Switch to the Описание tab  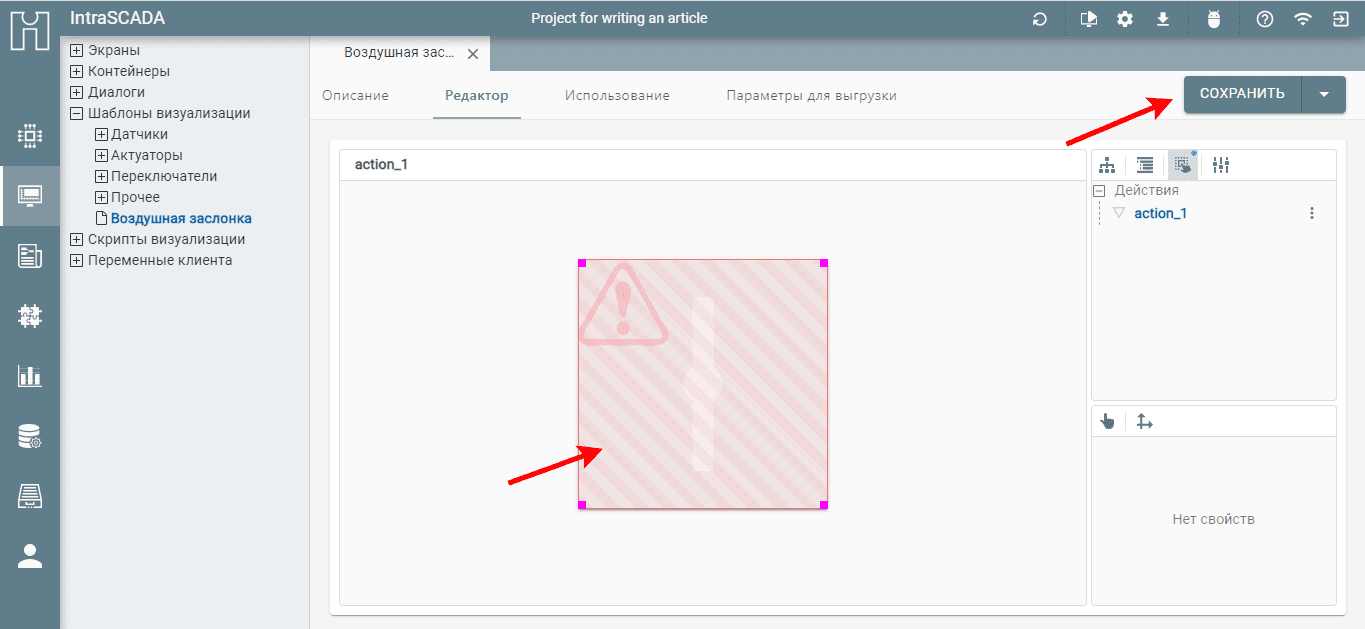(x=355, y=96)
